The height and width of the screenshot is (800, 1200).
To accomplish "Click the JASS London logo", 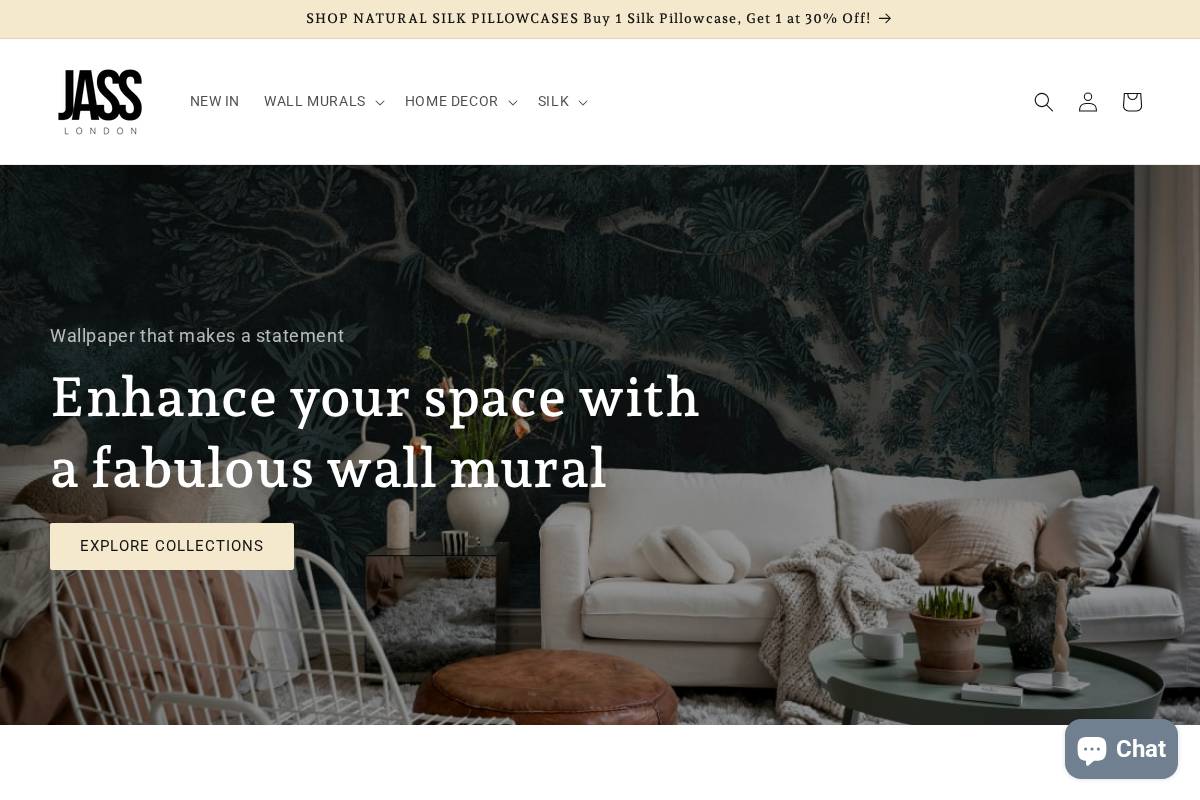I will 100,102.
